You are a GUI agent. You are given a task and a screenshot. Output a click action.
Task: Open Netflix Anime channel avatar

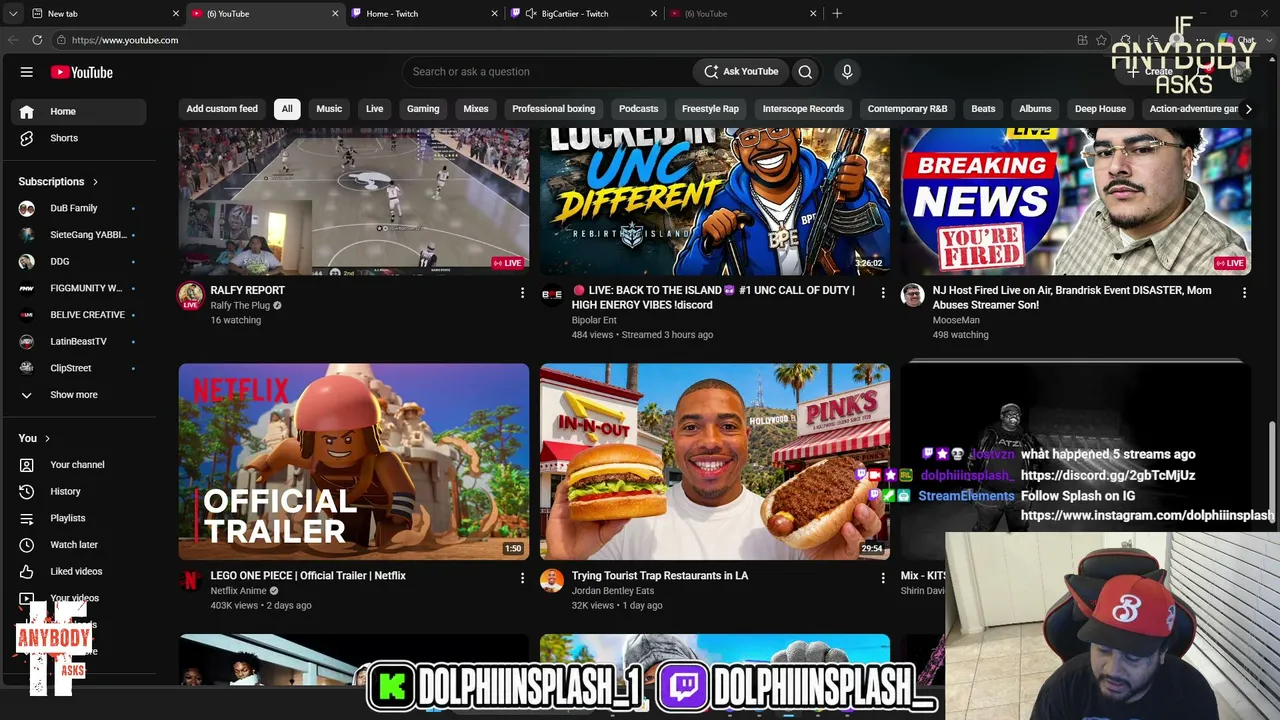(x=190, y=580)
